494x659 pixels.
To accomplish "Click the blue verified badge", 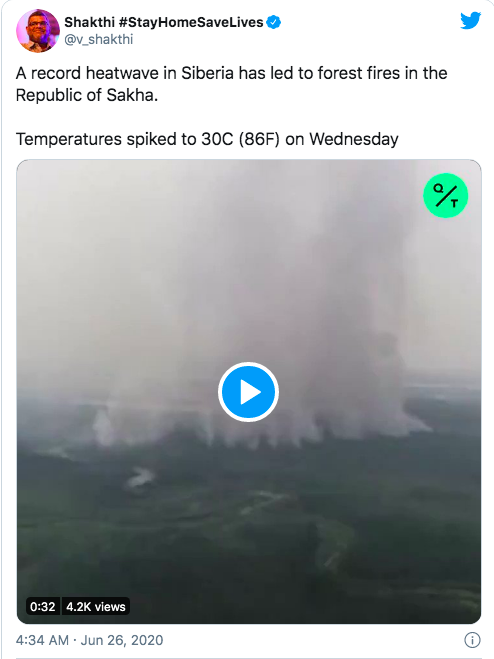I will click(274, 22).
